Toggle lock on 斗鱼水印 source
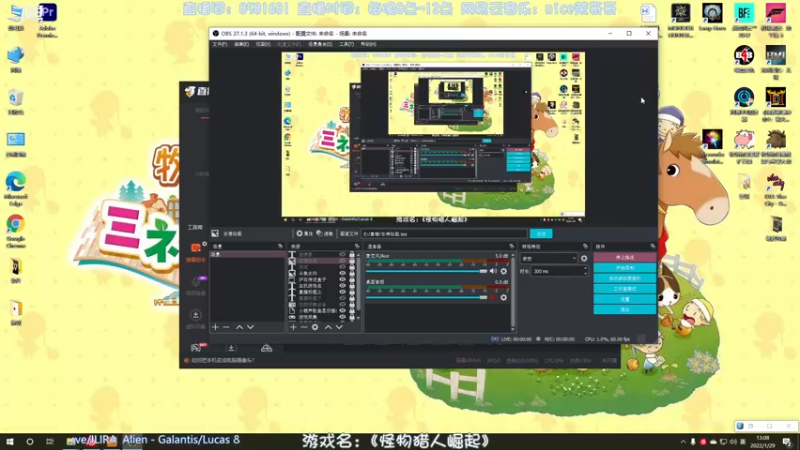Screen dimensions: 800x450 352,273
